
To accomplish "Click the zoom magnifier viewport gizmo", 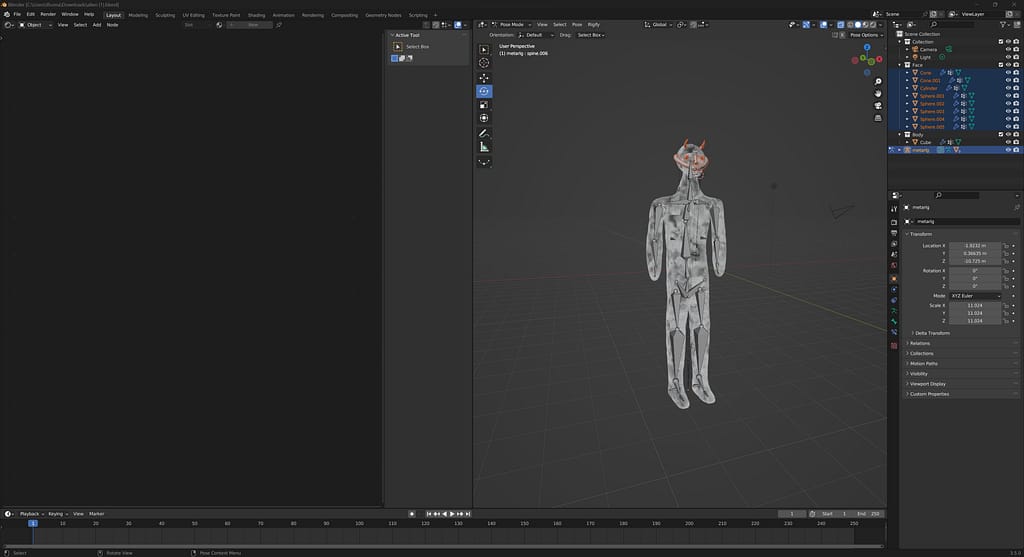I will pos(878,81).
